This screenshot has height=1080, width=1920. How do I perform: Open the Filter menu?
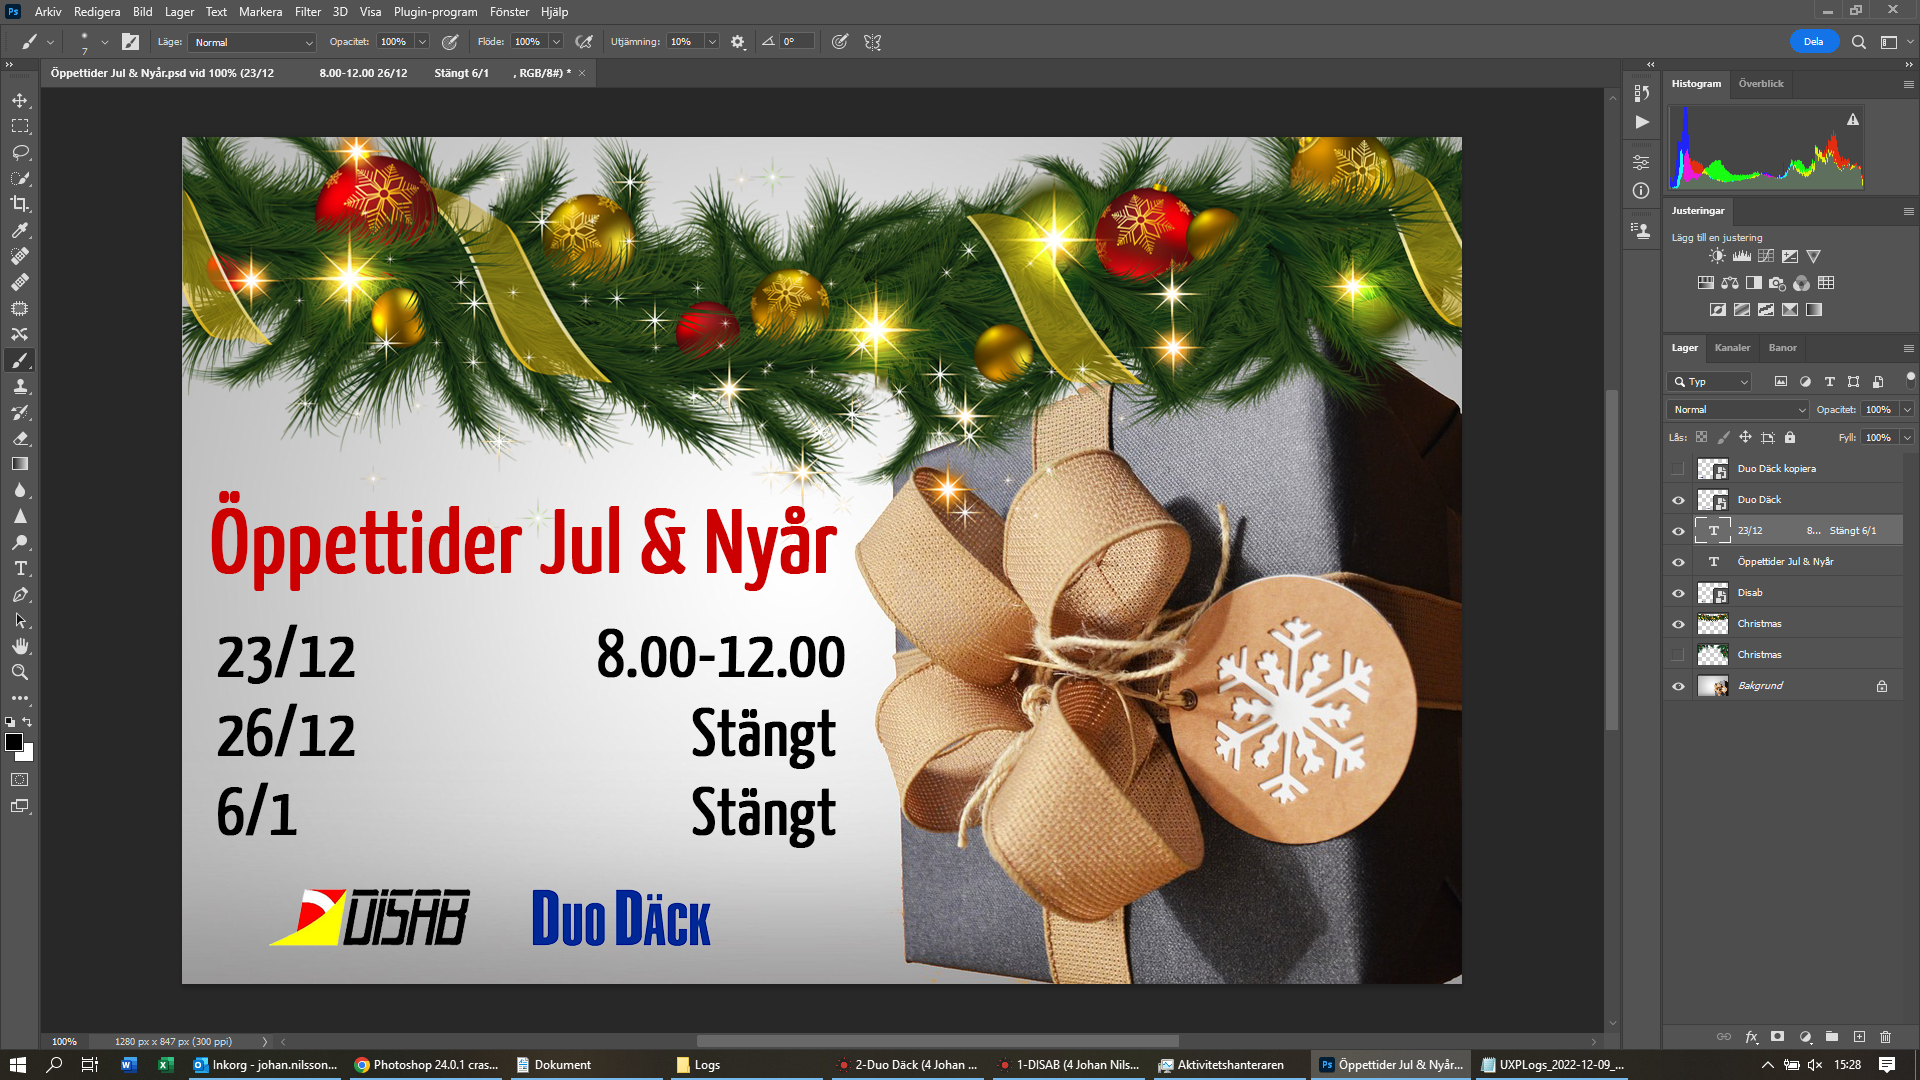pyautogui.click(x=307, y=12)
